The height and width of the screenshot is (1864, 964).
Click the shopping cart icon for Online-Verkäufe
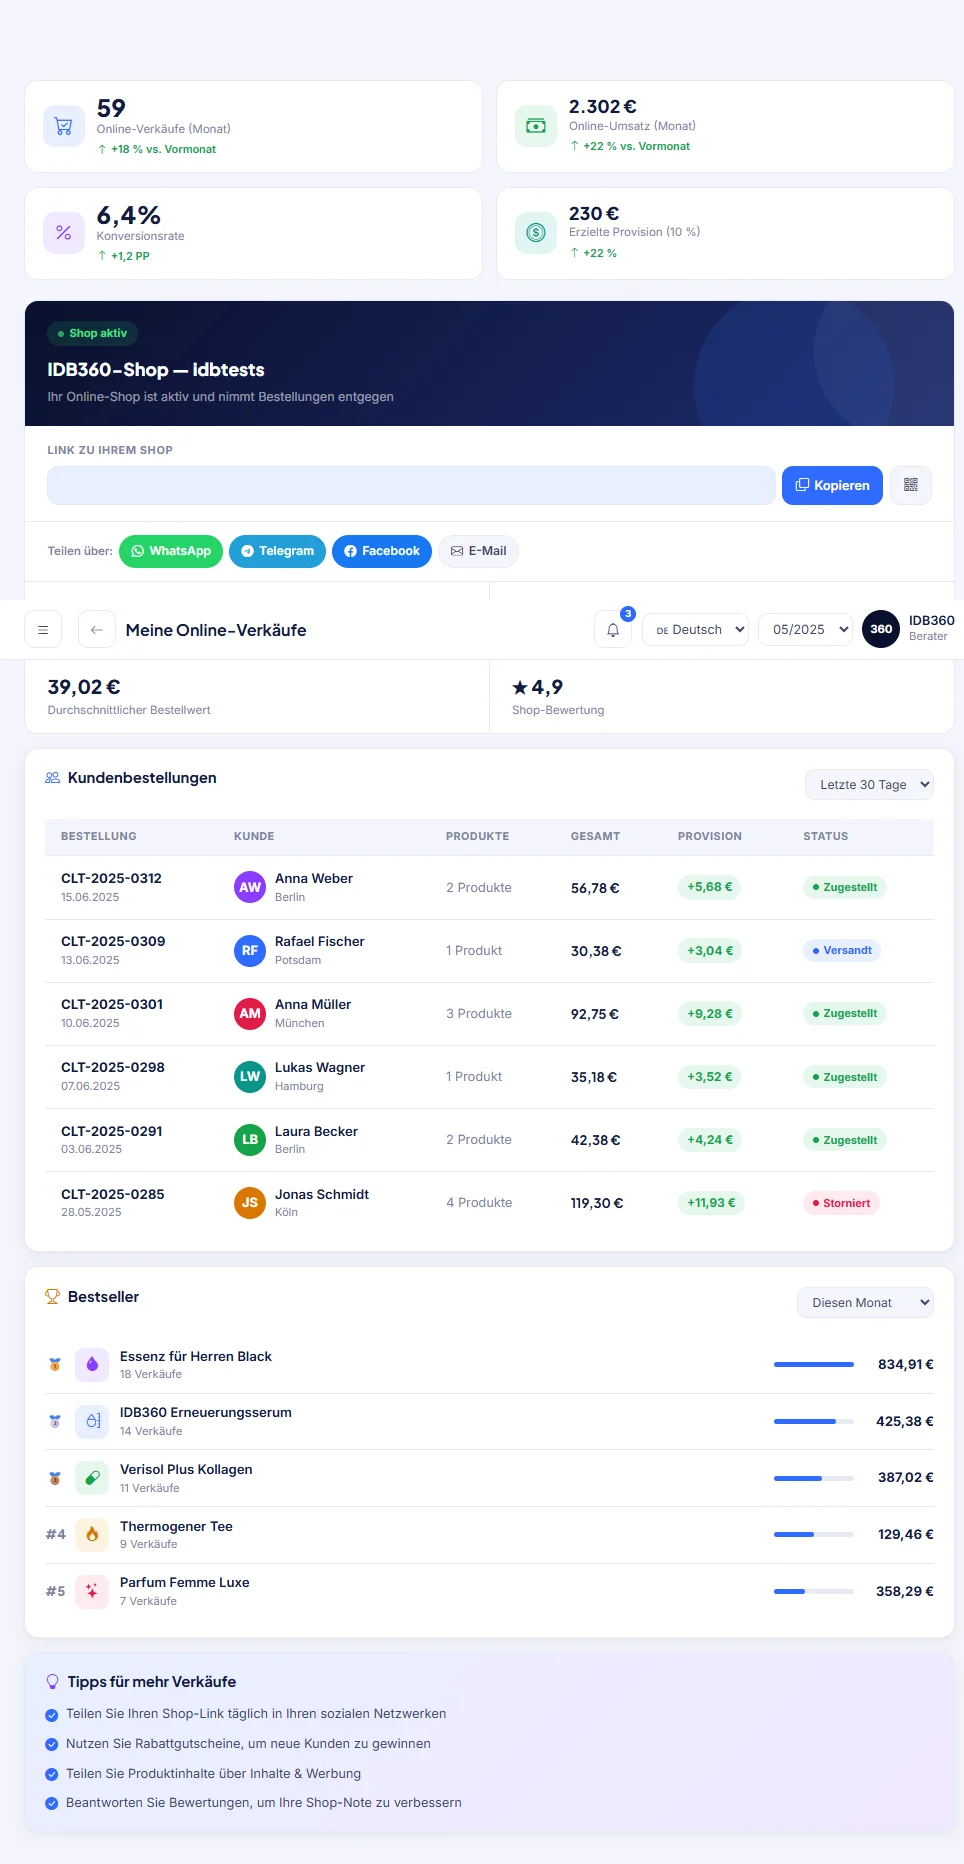coord(64,126)
